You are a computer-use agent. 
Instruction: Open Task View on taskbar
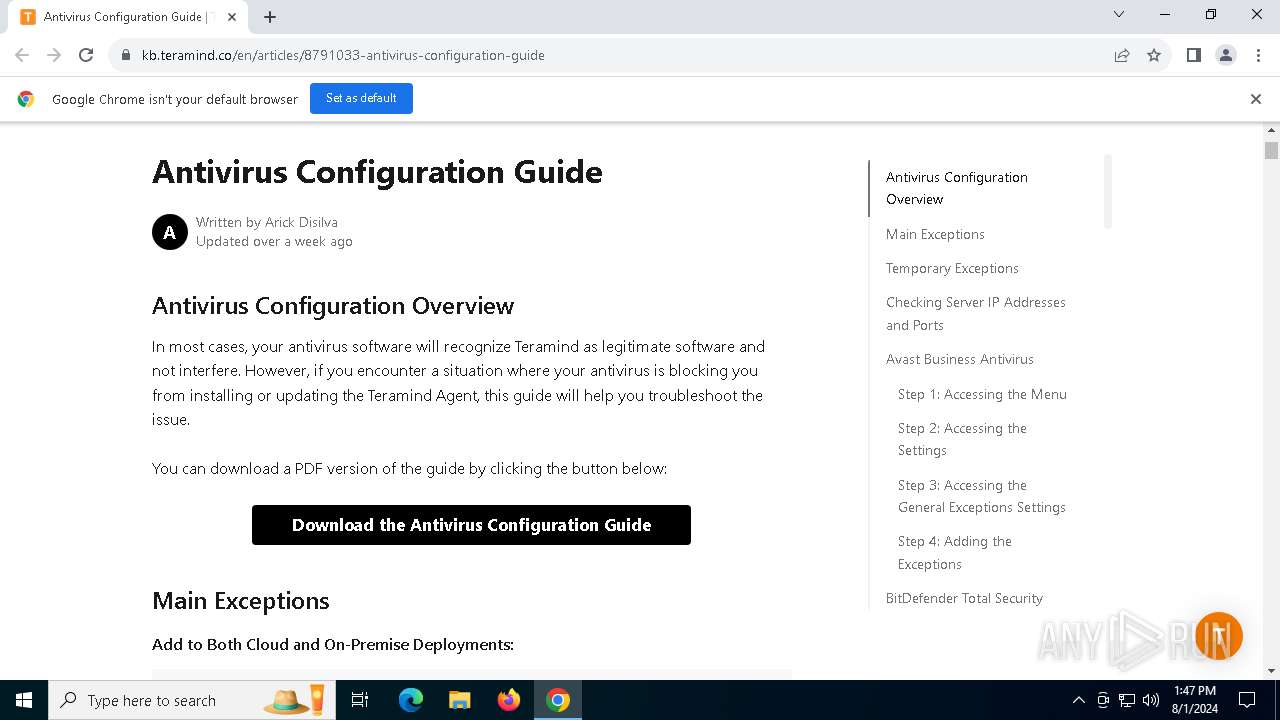click(360, 700)
